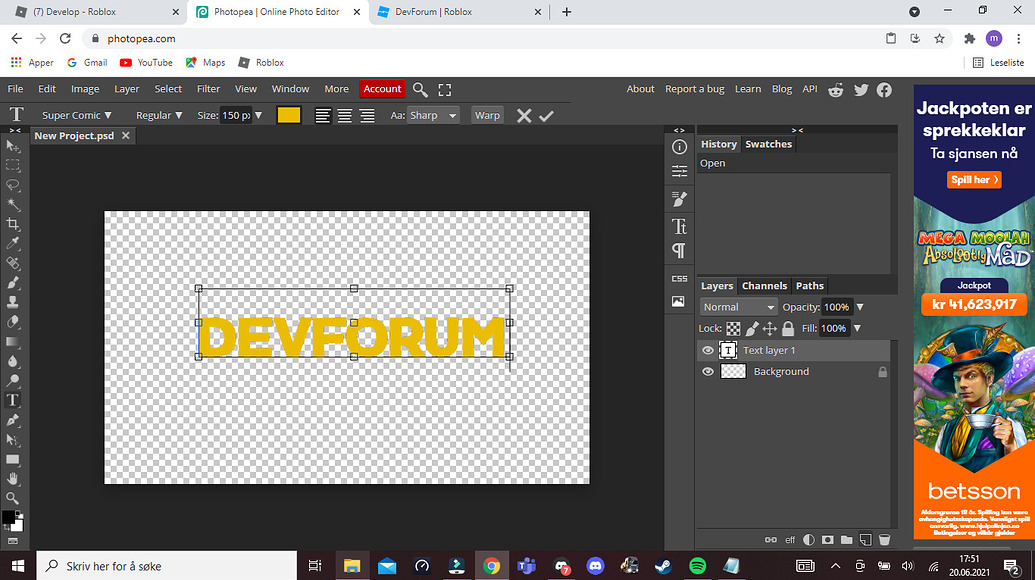The width and height of the screenshot is (1035, 580).
Task: Select the Eyedropper tool
Action: [13, 244]
